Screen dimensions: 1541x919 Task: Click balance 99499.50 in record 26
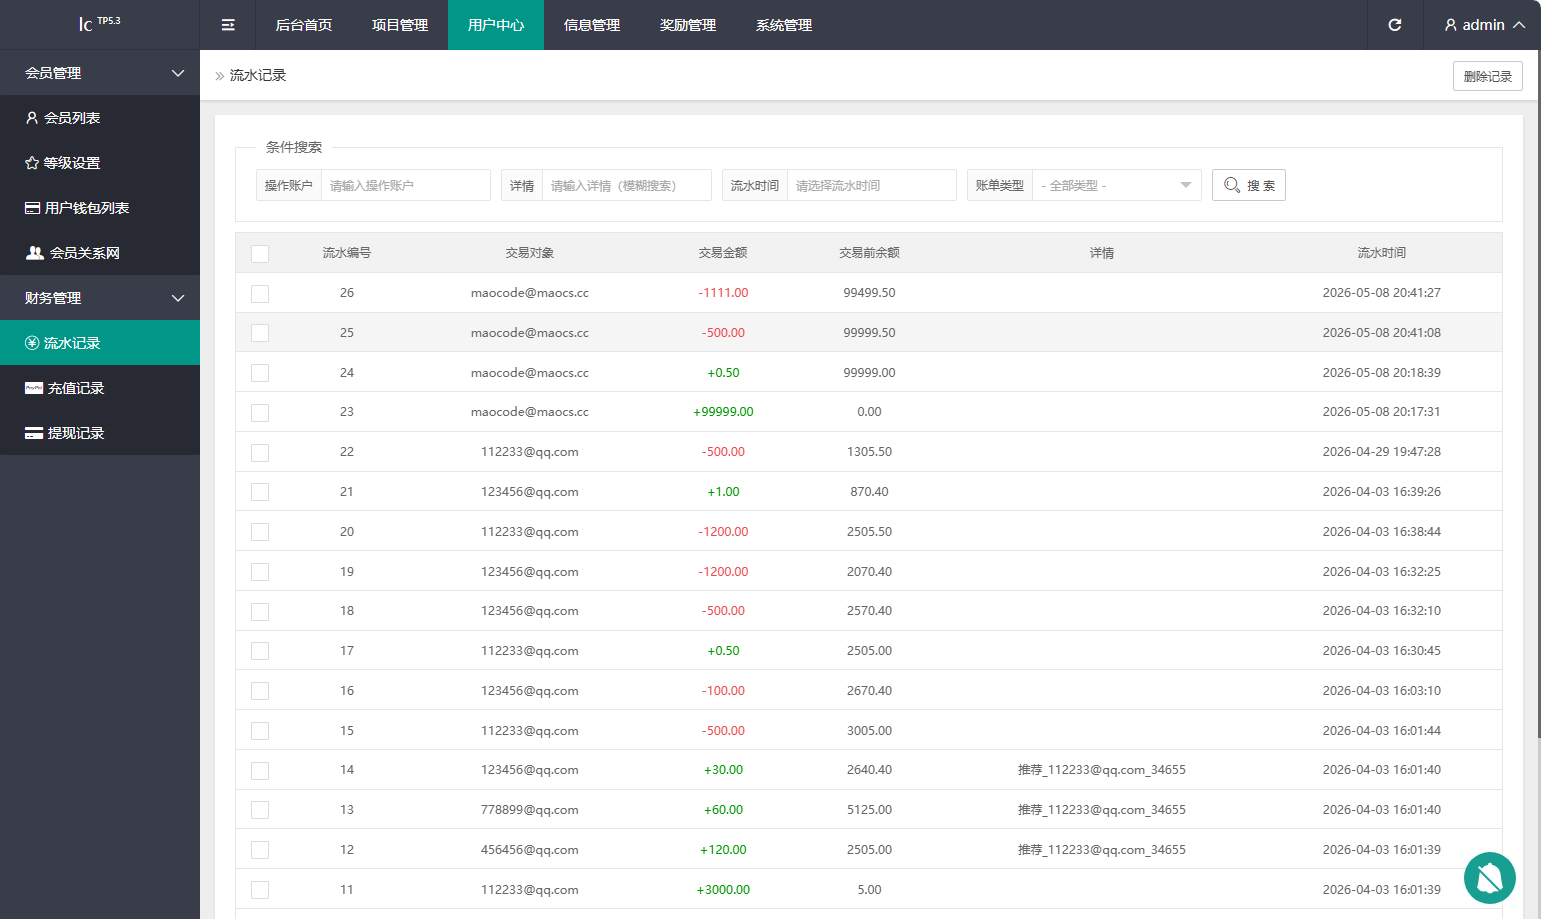(869, 293)
